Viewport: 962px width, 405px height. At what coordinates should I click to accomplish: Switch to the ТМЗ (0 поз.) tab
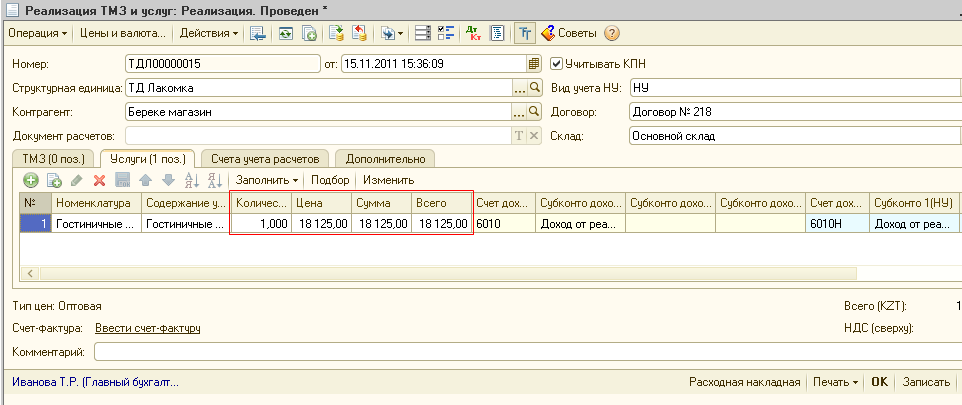[54, 159]
